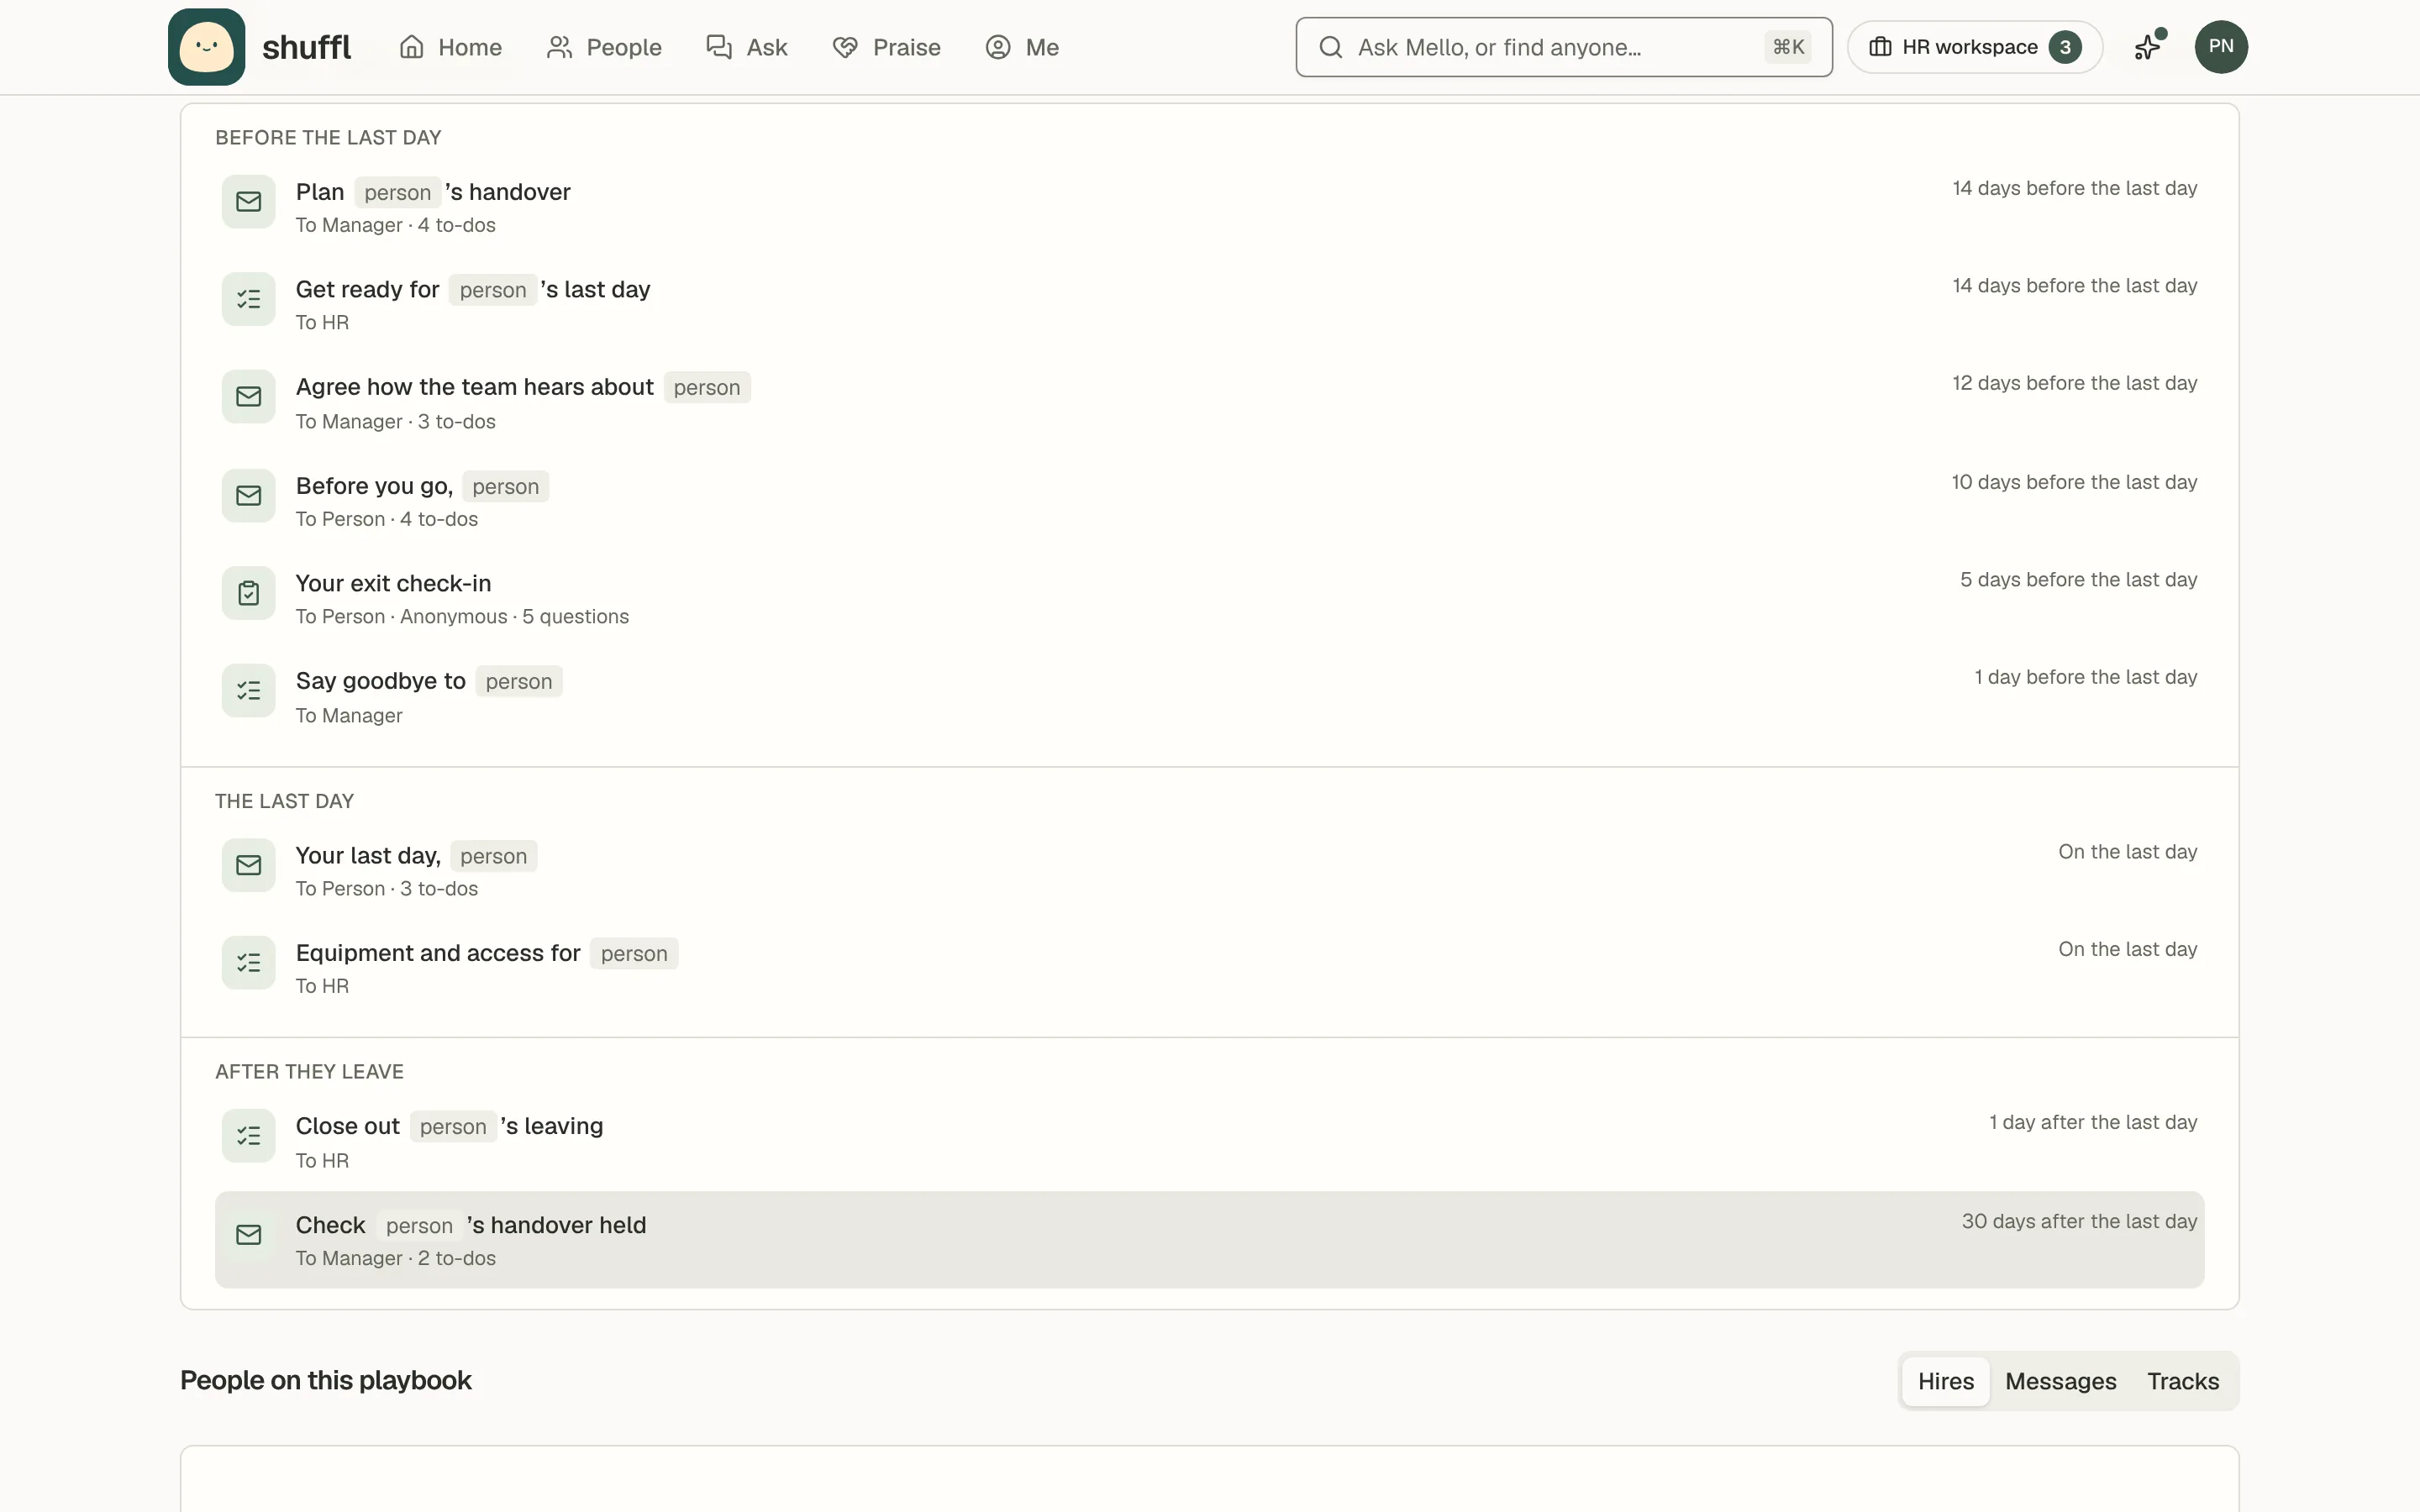This screenshot has width=2420, height=1512.
Task: Open the Me profile page
Action: click(x=1022, y=47)
